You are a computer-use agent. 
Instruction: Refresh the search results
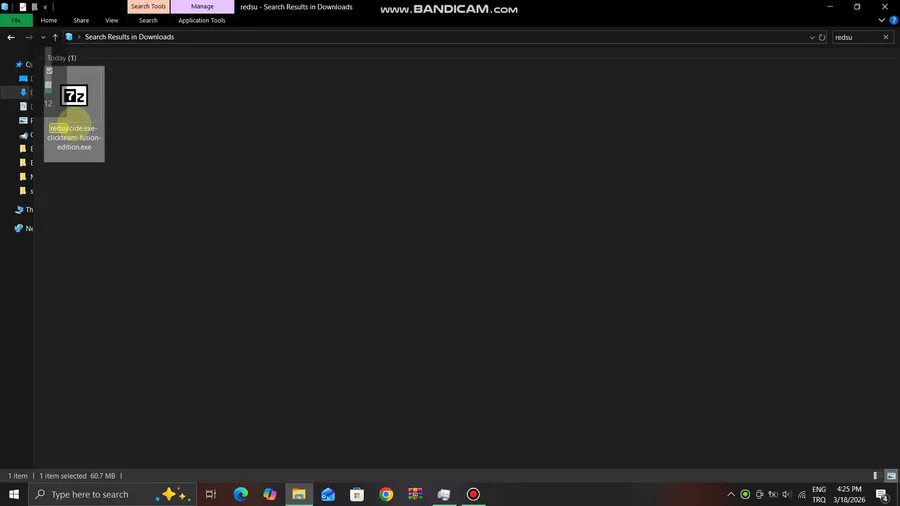(x=822, y=37)
